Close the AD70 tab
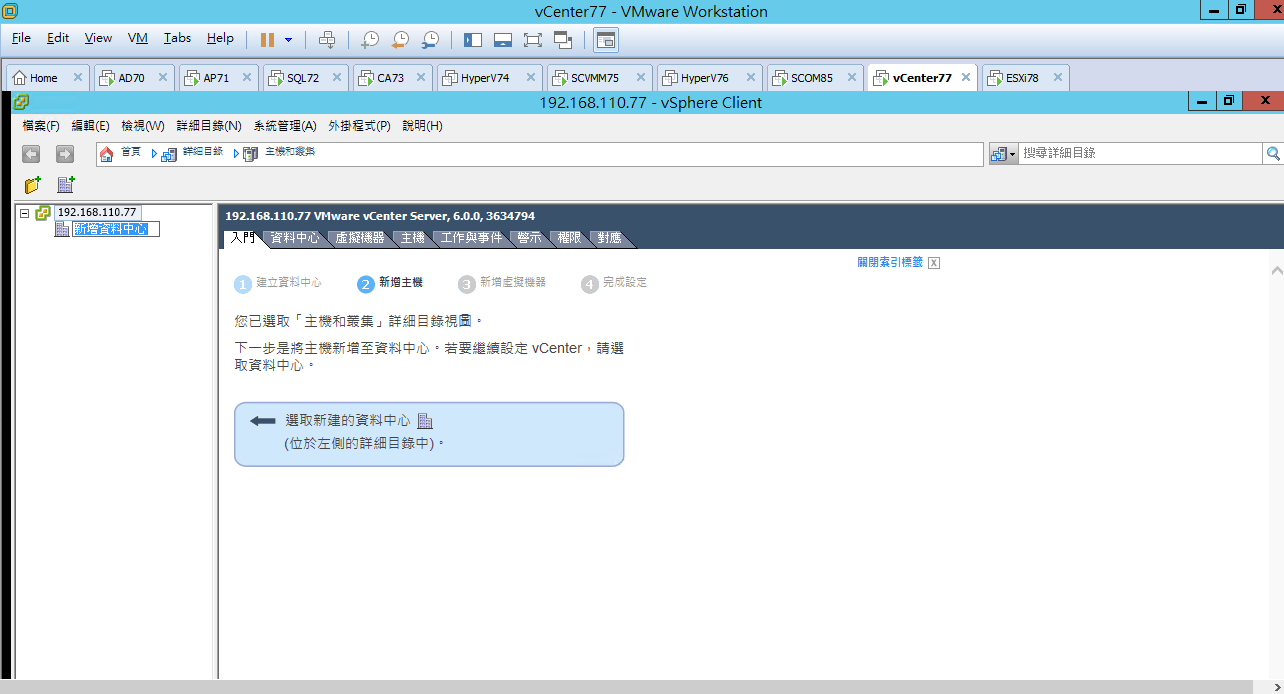 tap(164, 77)
